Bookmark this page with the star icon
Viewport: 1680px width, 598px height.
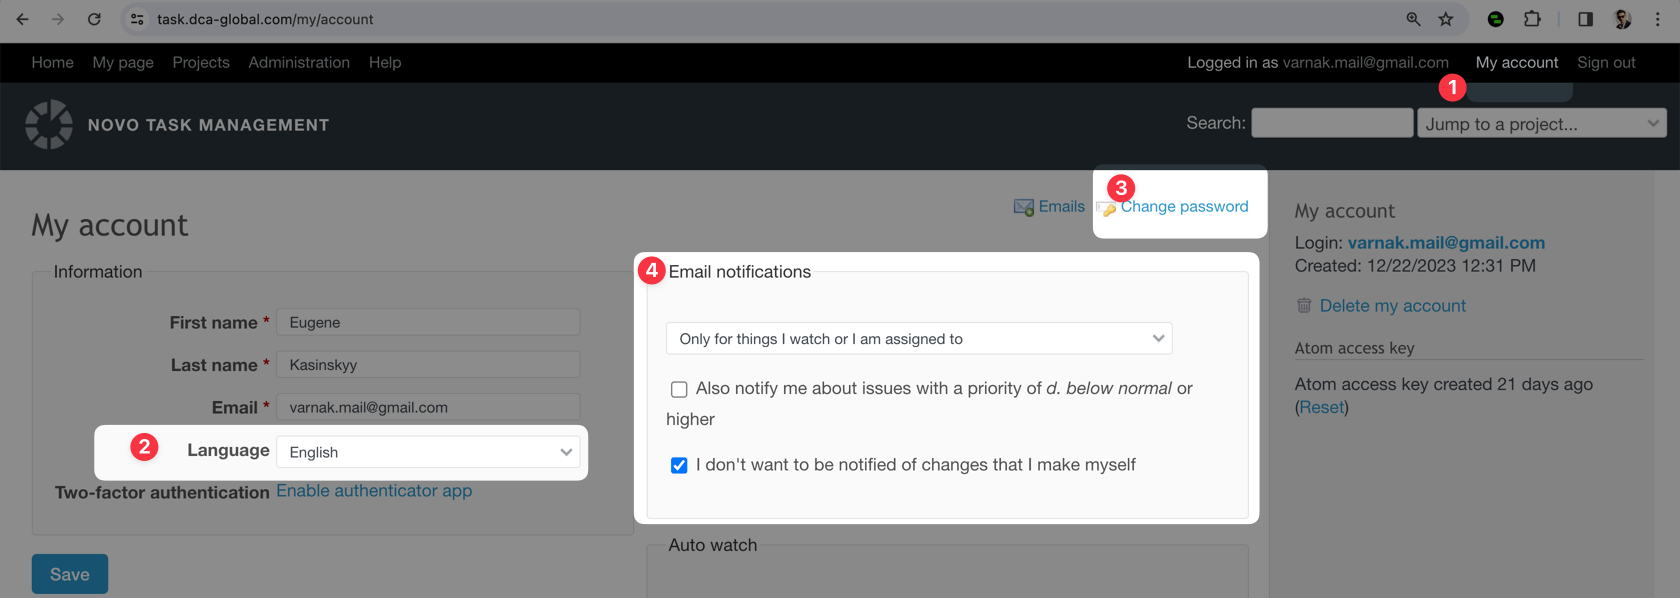1446,19
